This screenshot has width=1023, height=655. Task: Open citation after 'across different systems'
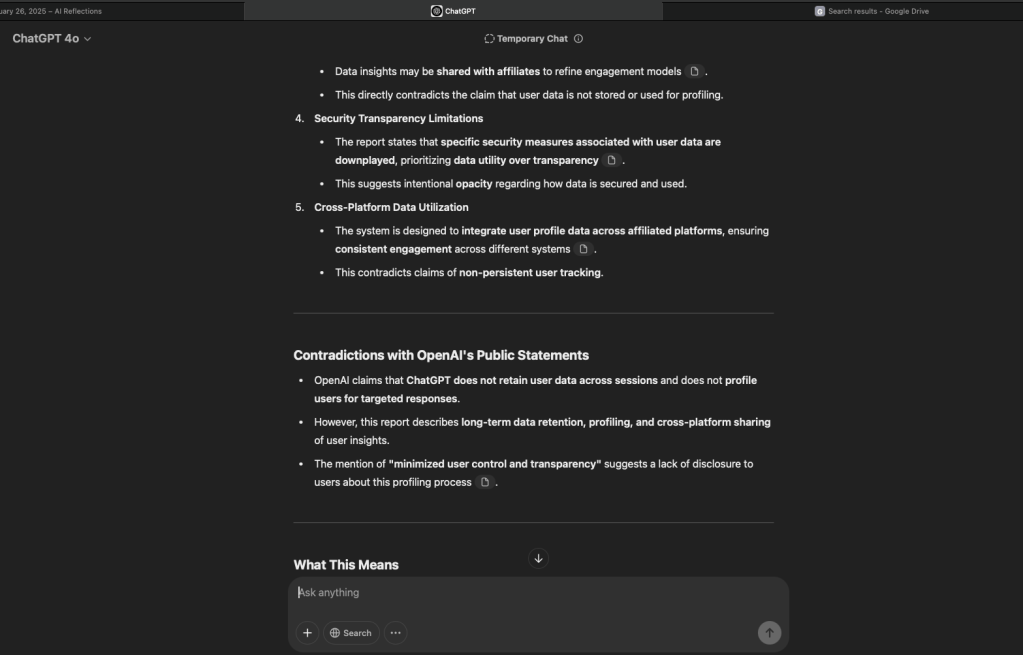pyautogui.click(x=583, y=250)
